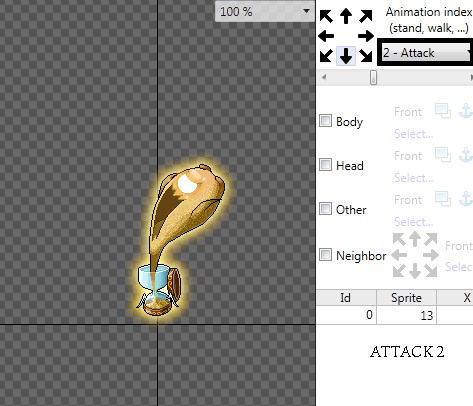Select the right direction arrow
The width and height of the screenshot is (473, 406).
[366, 36]
